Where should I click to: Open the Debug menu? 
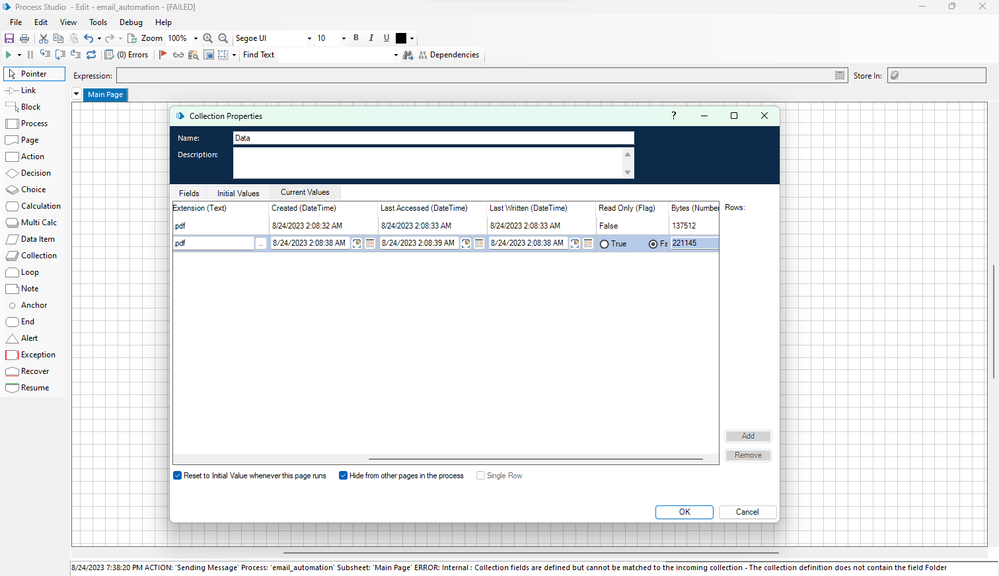pyautogui.click(x=131, y=22)
